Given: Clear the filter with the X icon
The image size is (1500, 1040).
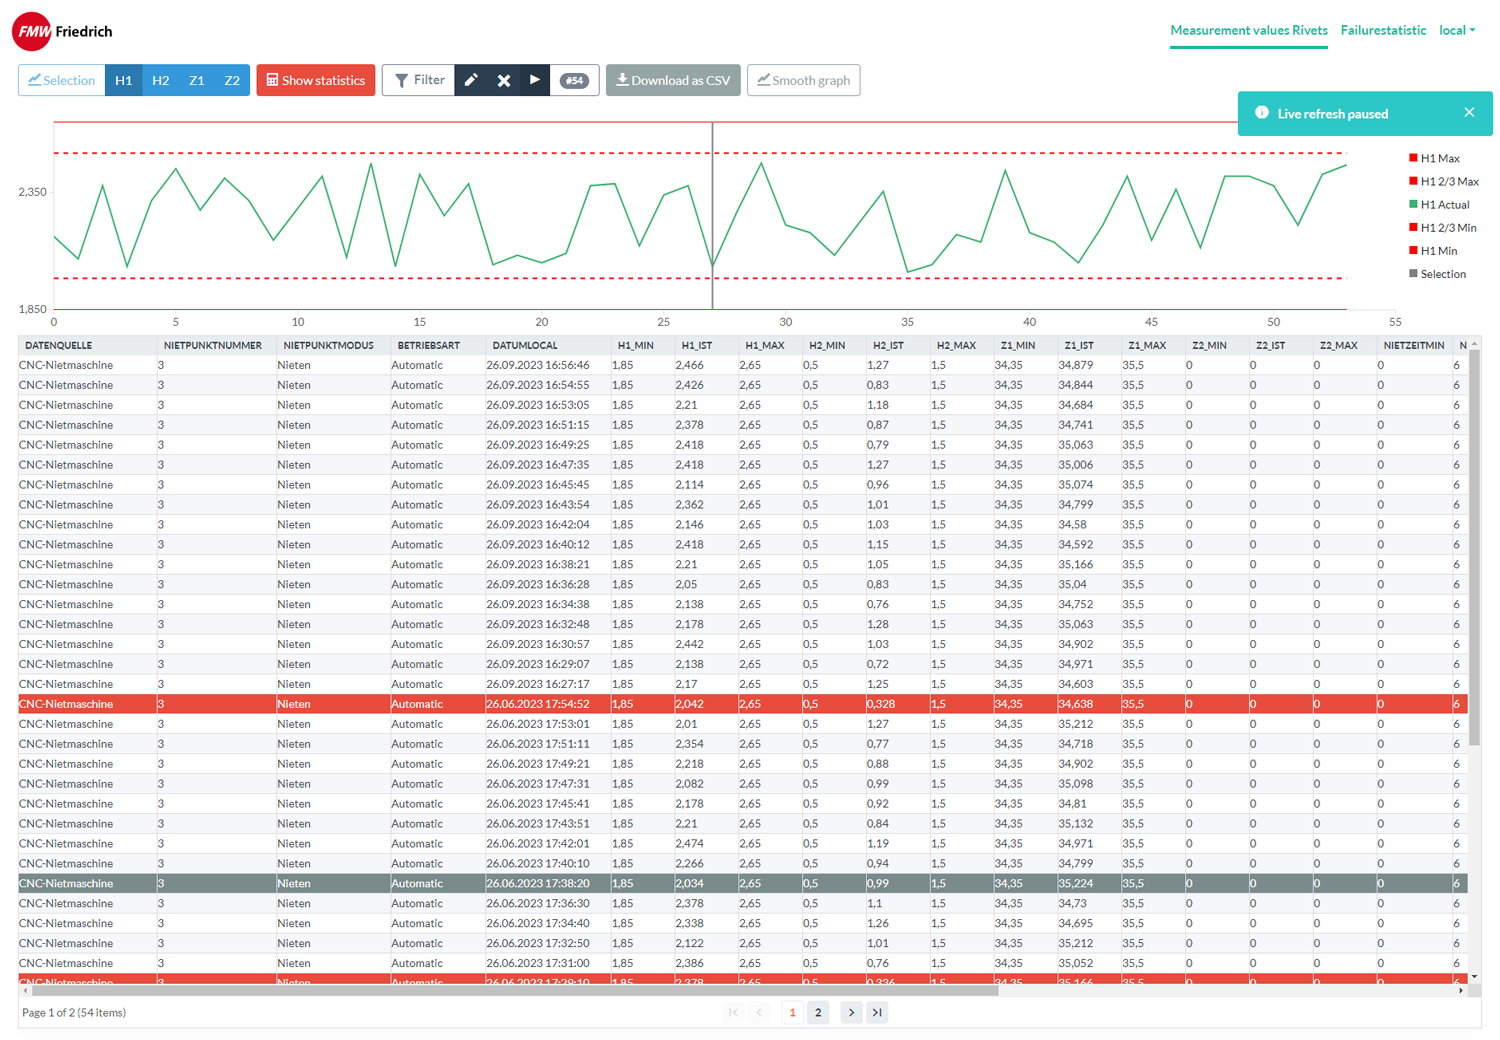Looking at the screenshot, I should pos(504,80).
